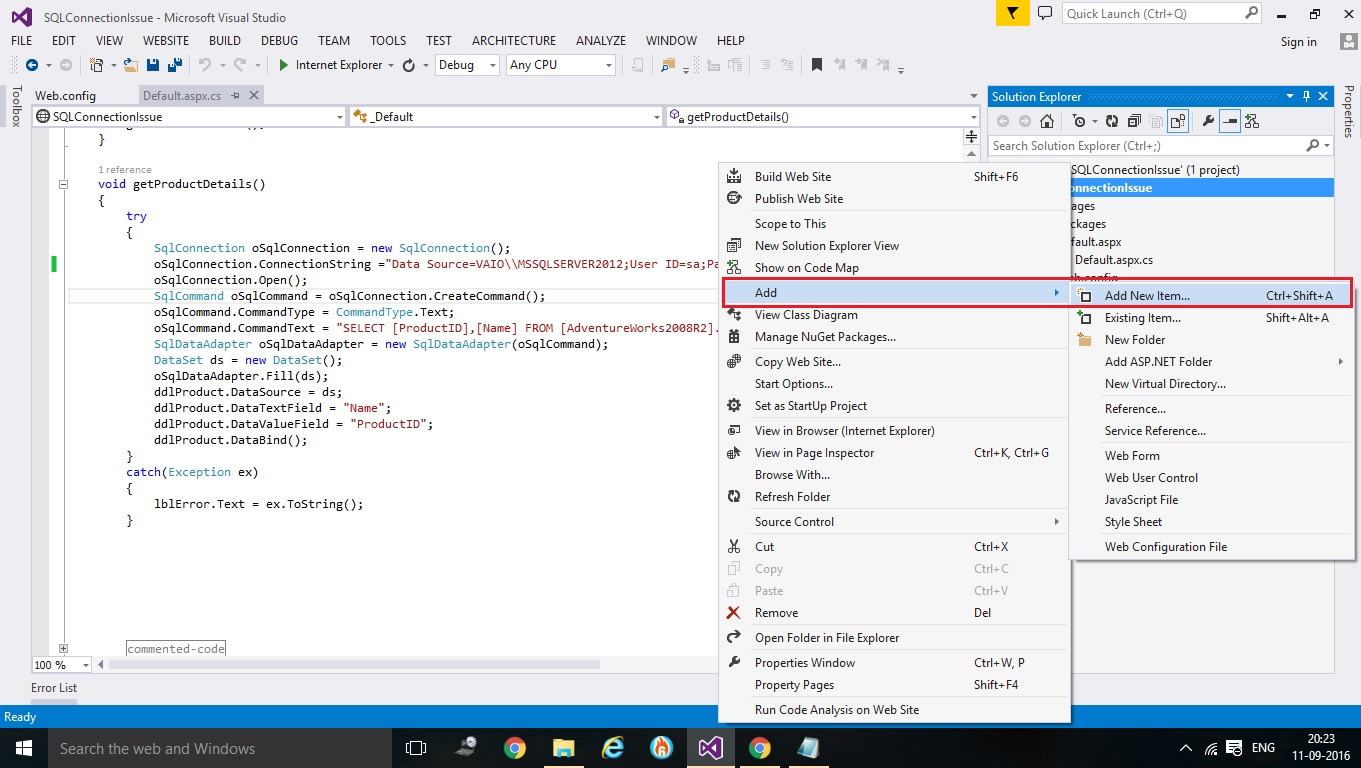Click the pin icon on the Default.aspx.cs tab
Screen dimensions: 1361x768
pyautogui.click(x=236, y=96)
